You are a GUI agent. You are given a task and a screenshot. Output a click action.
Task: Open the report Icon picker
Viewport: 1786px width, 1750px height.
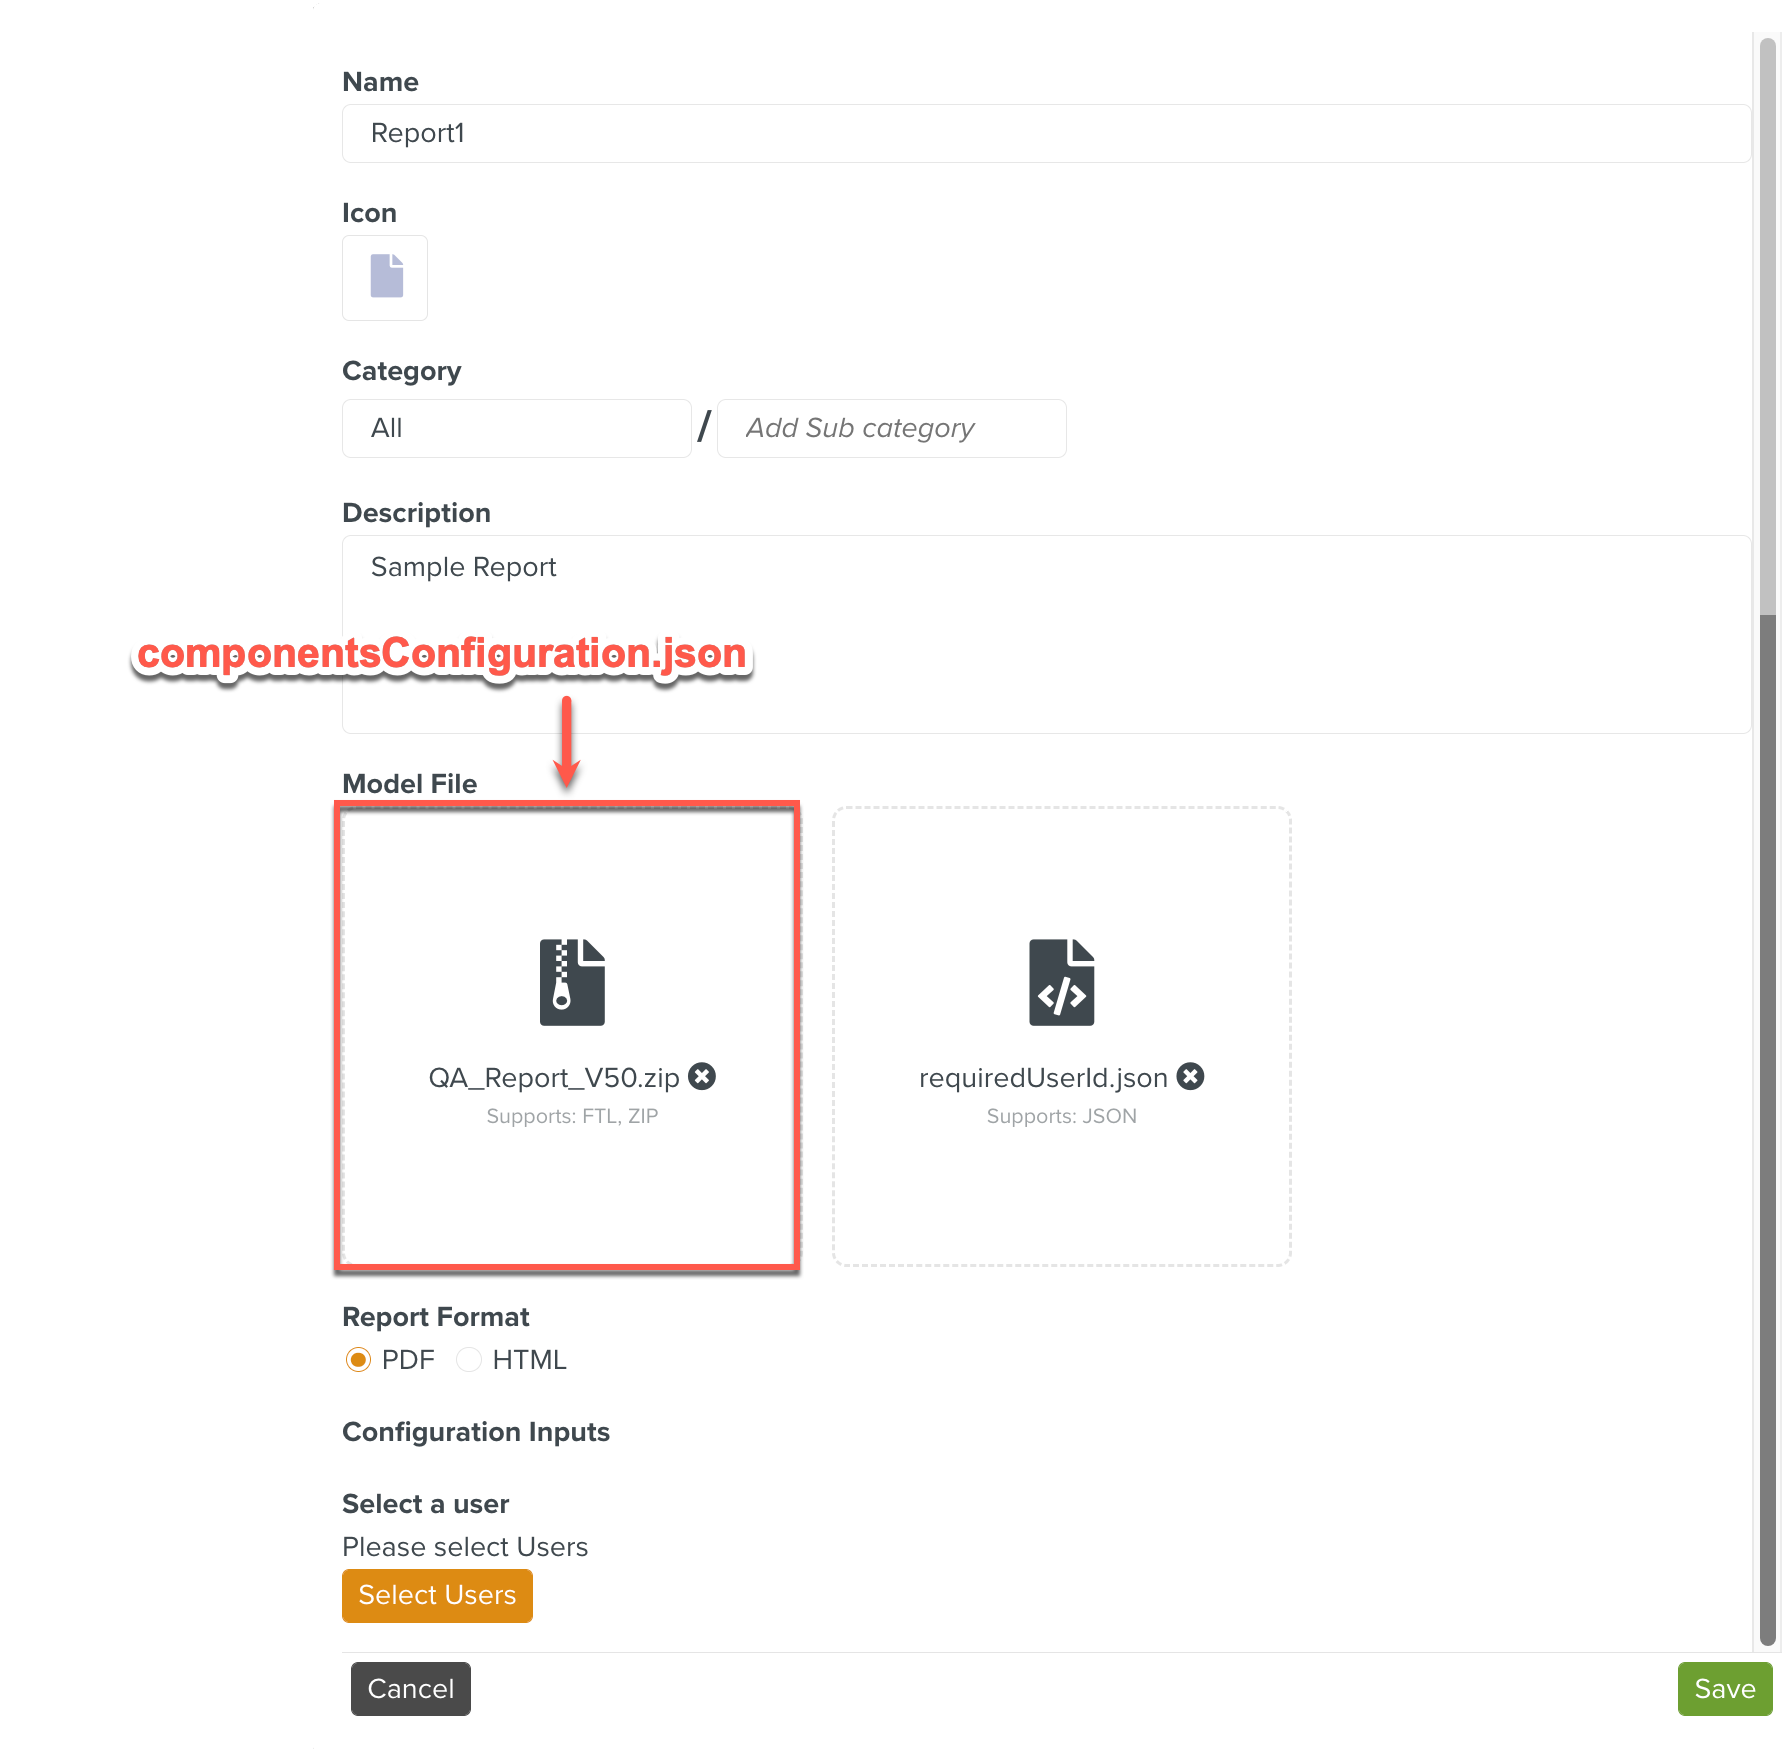(385, 277)
